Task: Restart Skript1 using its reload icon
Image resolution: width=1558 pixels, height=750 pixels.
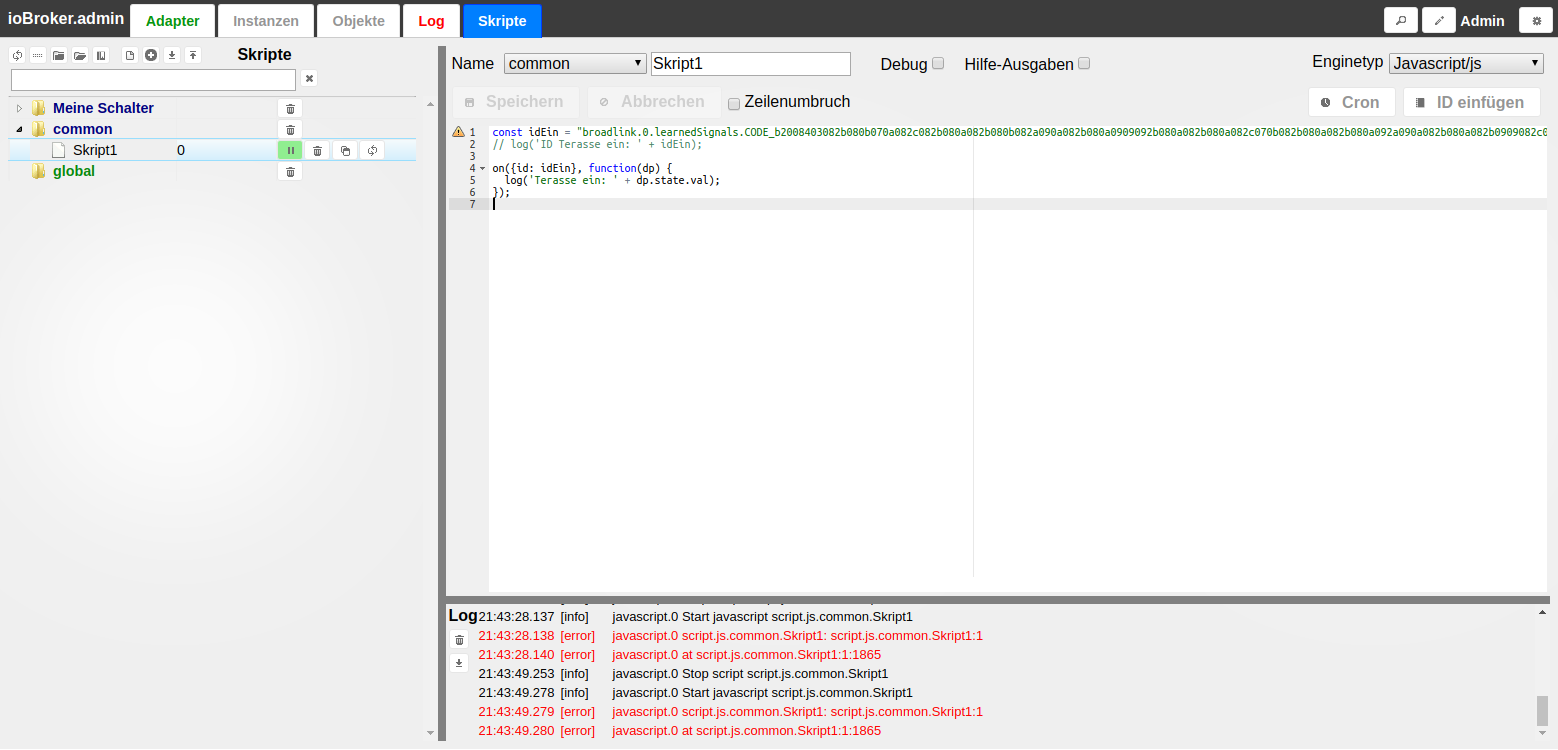Action: click(x=372, y=150)
